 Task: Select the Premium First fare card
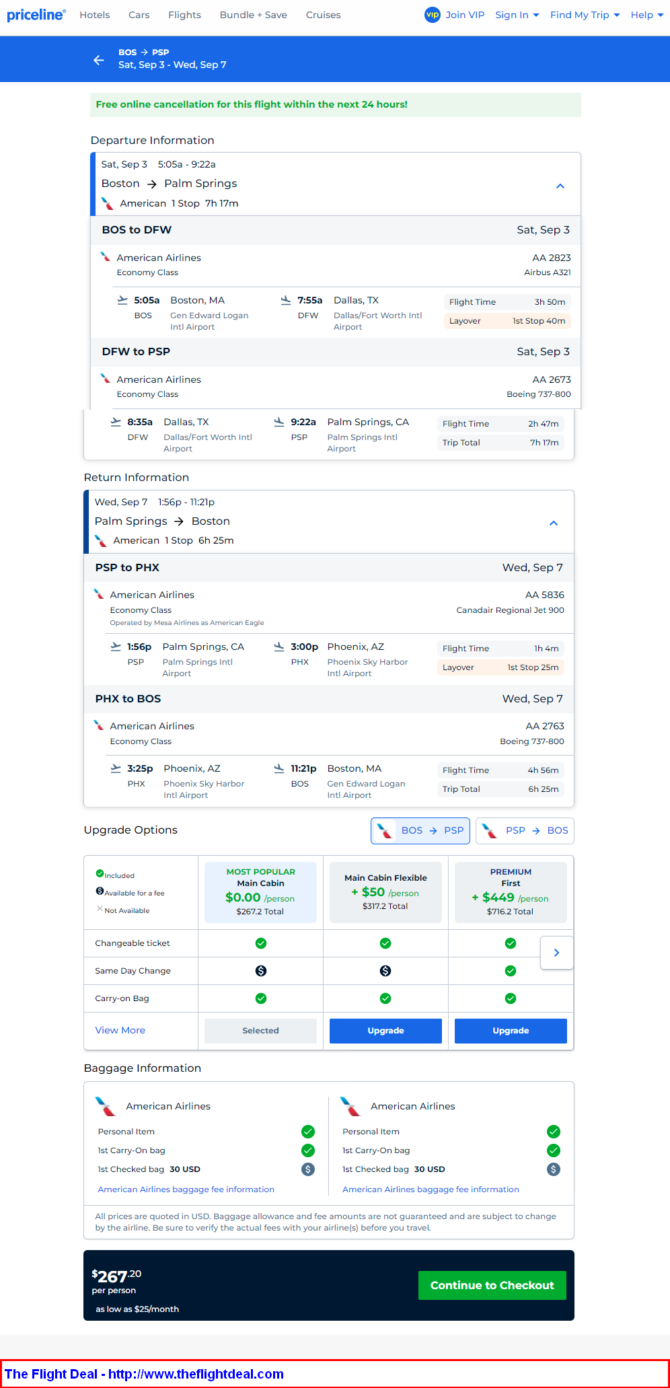coord(510,892)
